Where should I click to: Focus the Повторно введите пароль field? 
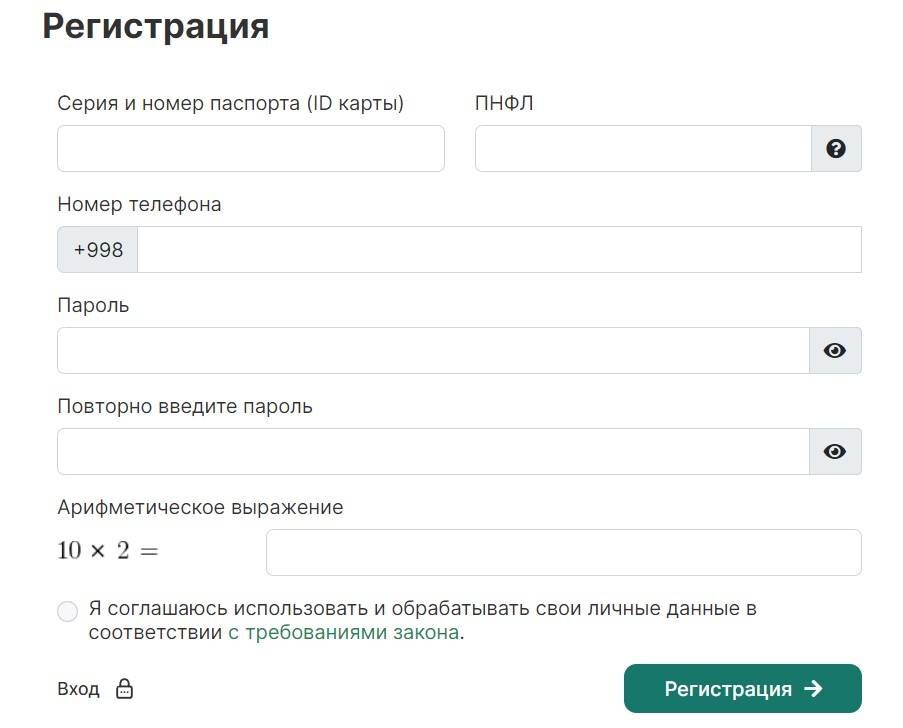pos(433,451)
